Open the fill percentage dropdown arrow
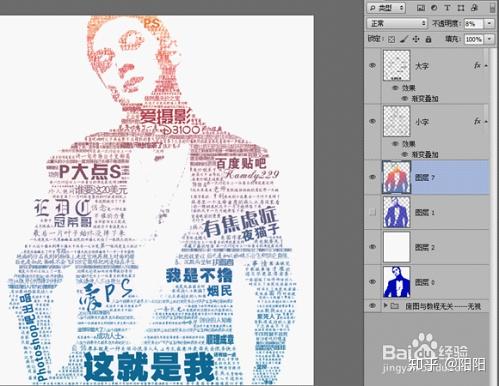499x386 pixels. [489, 39]
